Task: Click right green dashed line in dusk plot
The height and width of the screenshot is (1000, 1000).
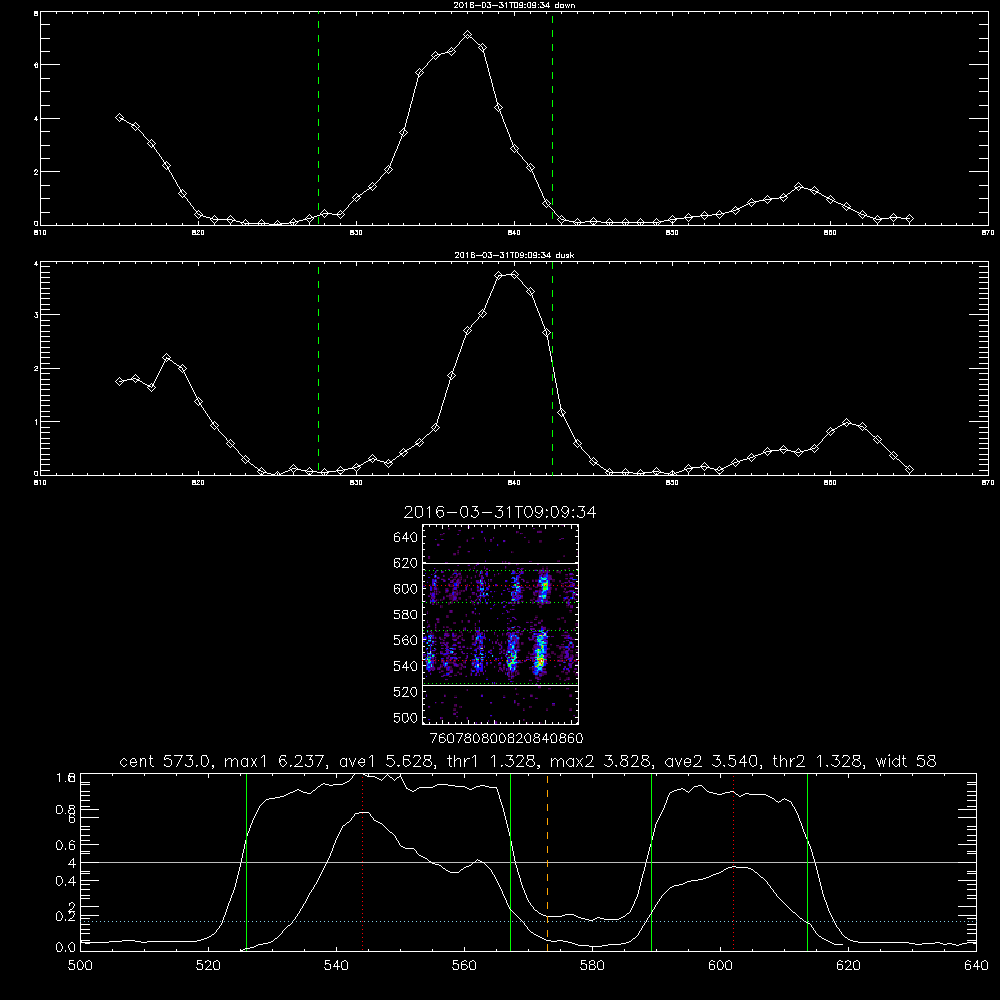Action: pyautogui.click(x=552, y=369)
